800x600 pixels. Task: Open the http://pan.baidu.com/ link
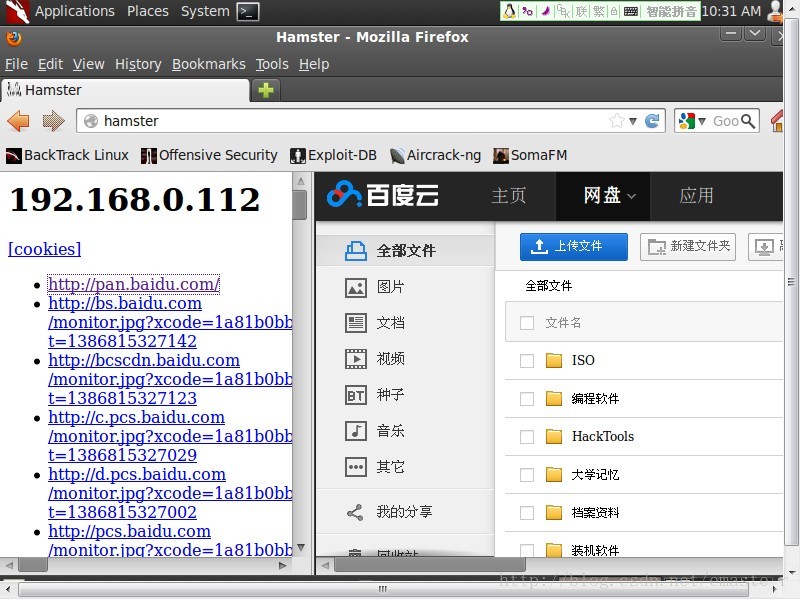134,284
